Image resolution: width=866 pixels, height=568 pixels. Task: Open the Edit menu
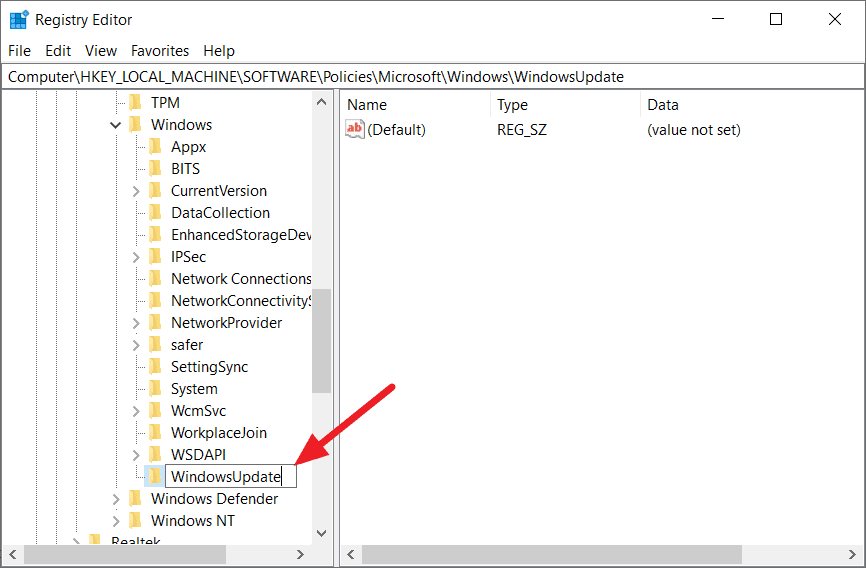[x=58, y=51]
